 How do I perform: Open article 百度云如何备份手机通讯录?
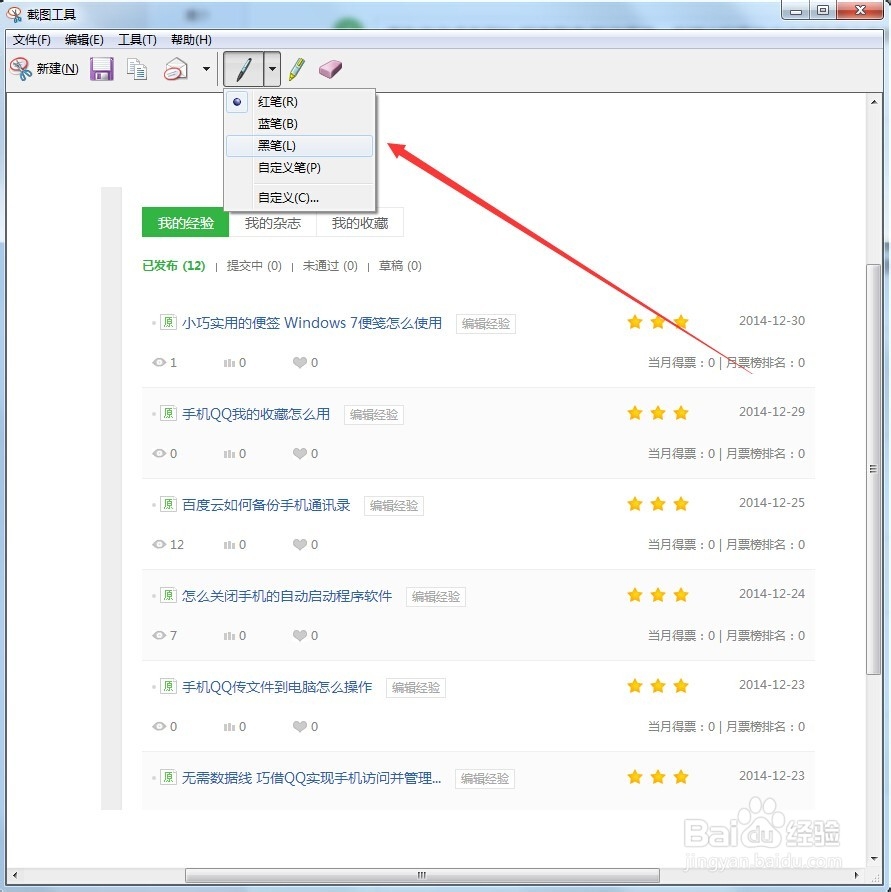pyautogui.click(x=266, y=505)
